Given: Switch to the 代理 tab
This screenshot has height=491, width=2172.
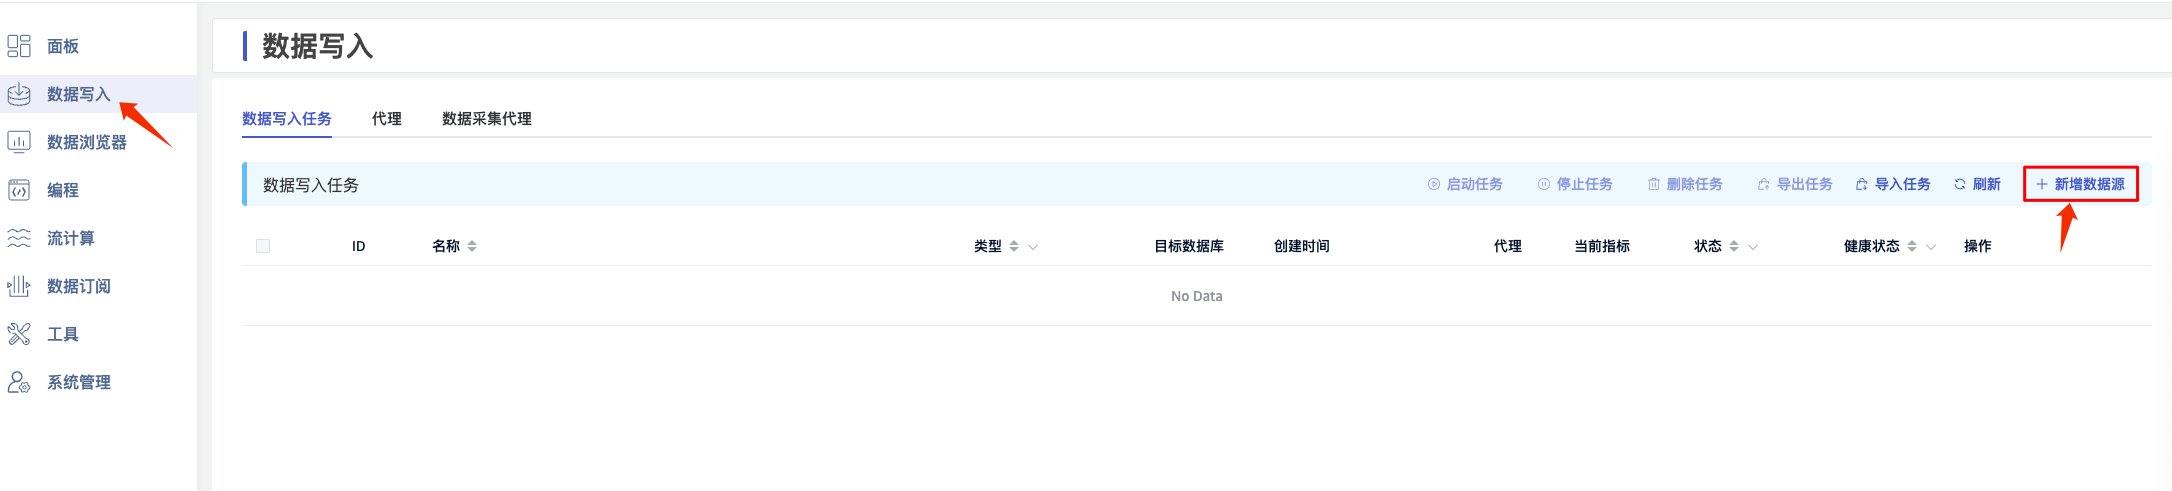Looking at the screenshot, I should point(386,119).
